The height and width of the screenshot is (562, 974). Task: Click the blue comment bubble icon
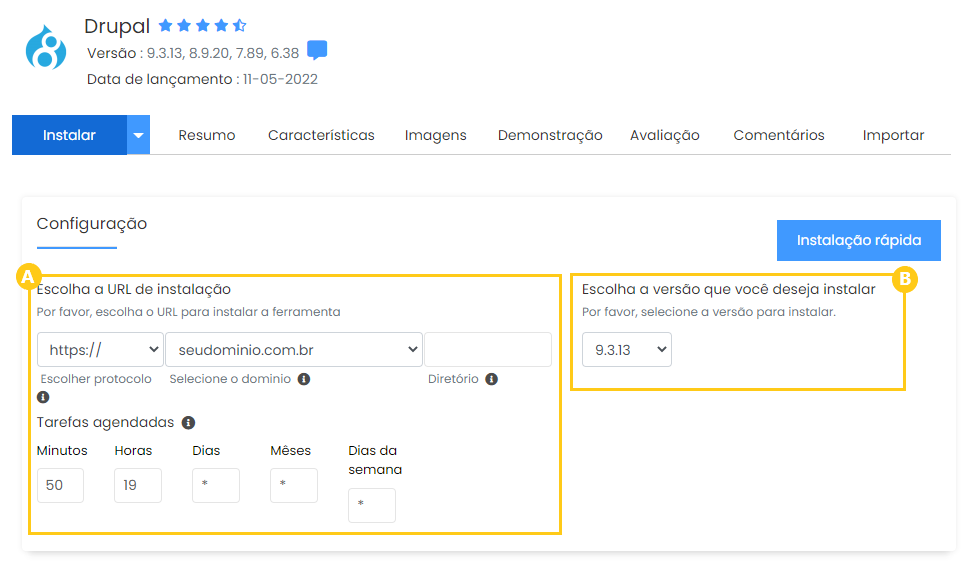317,50
